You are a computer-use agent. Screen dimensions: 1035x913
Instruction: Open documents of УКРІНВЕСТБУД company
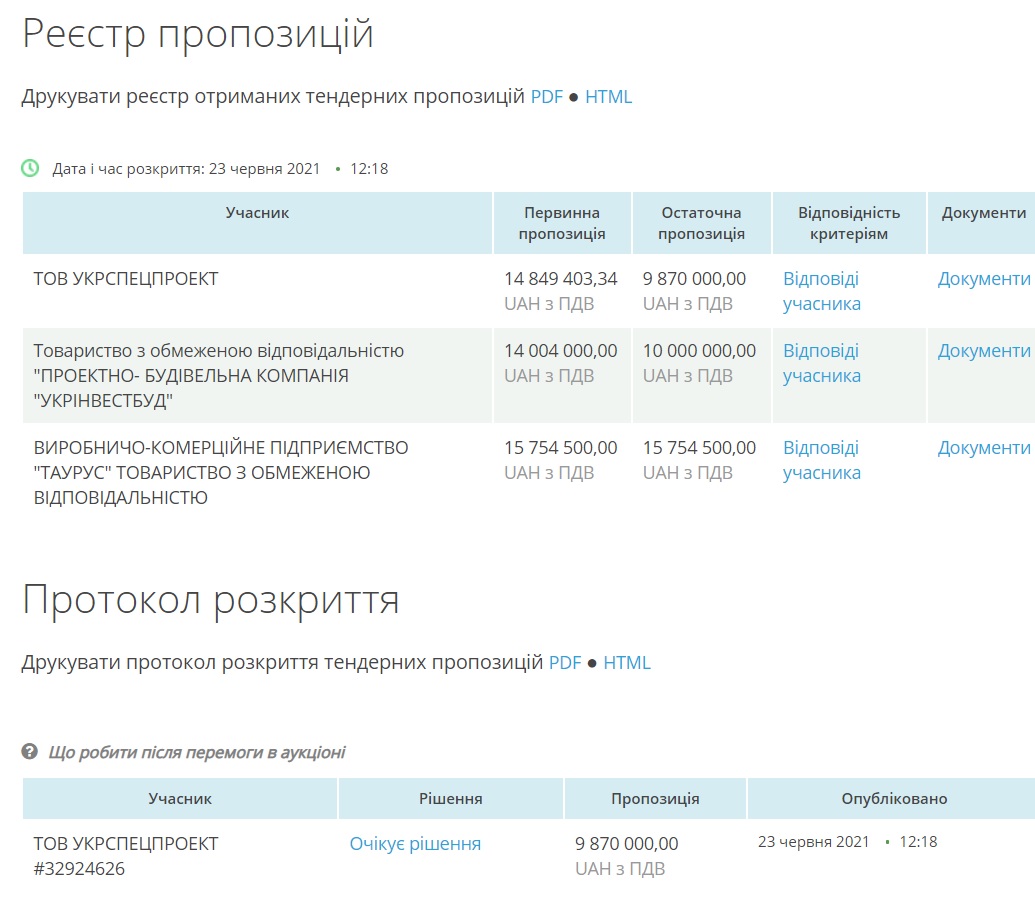tap(984, 351)
